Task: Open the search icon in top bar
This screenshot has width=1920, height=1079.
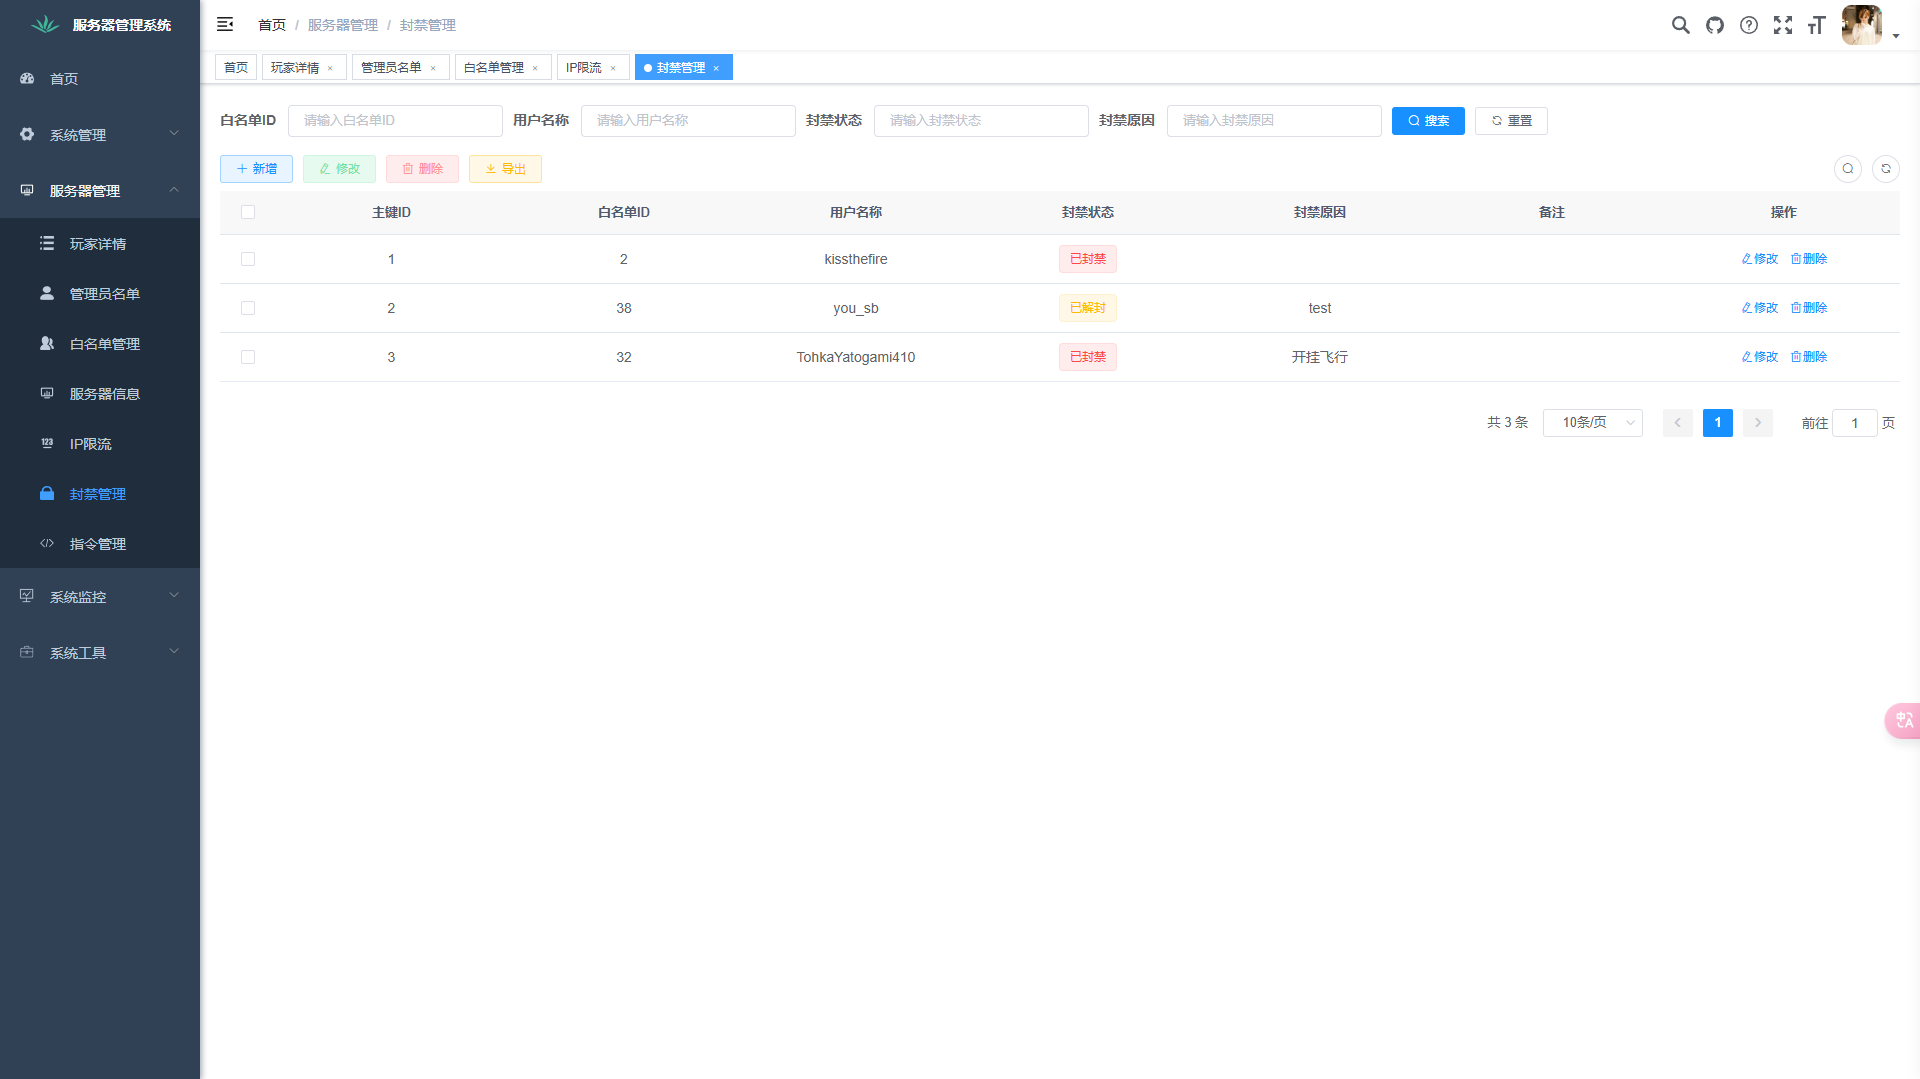Action: pyautogui.click(x=1681, y=25)
